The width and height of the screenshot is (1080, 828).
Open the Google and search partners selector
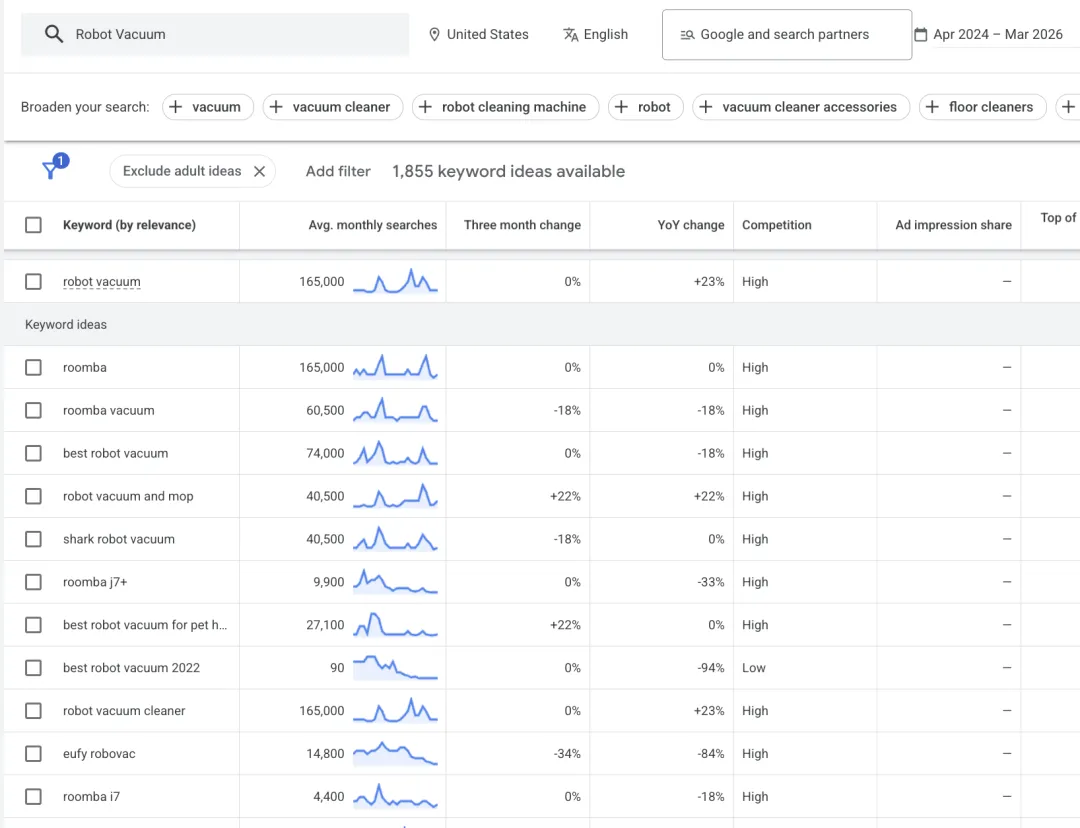point(786,34)
